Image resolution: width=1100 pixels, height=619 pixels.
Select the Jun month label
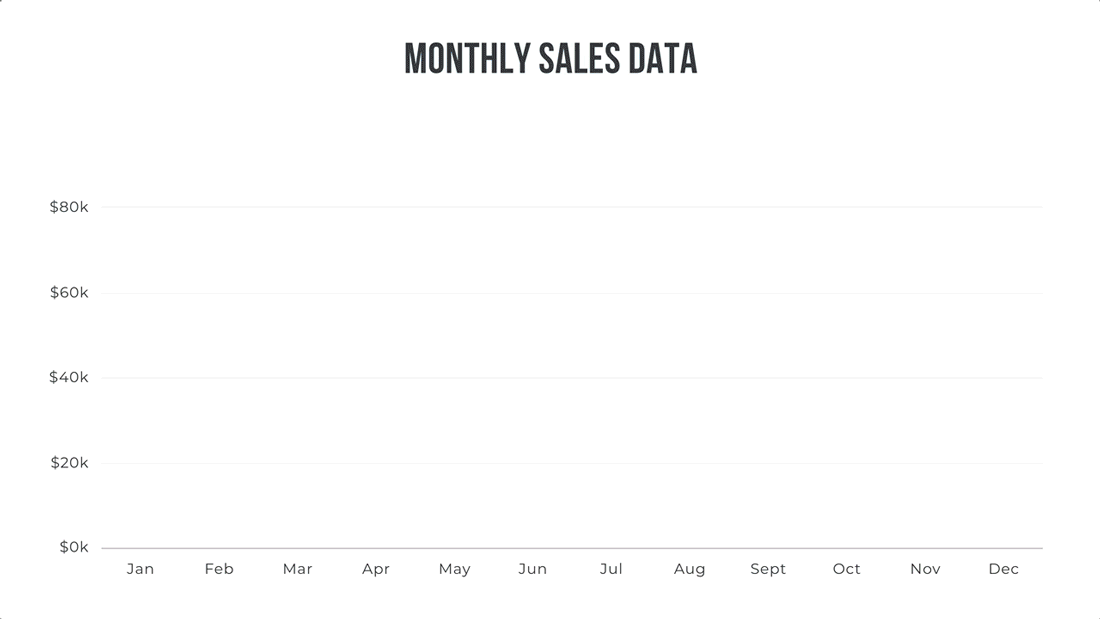tap(533, 569)
